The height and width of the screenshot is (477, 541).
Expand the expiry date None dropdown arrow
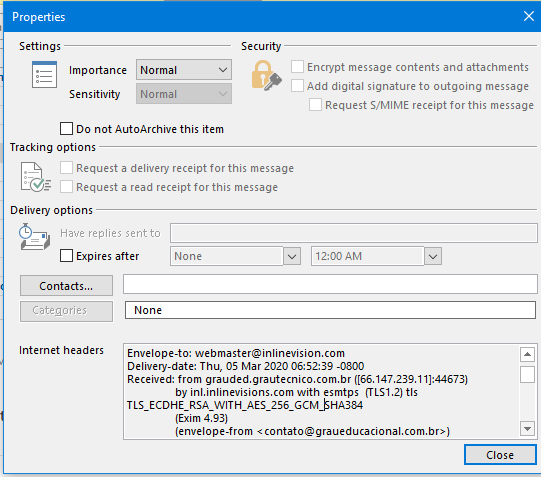pyautogui.click(x=292, y=256)
